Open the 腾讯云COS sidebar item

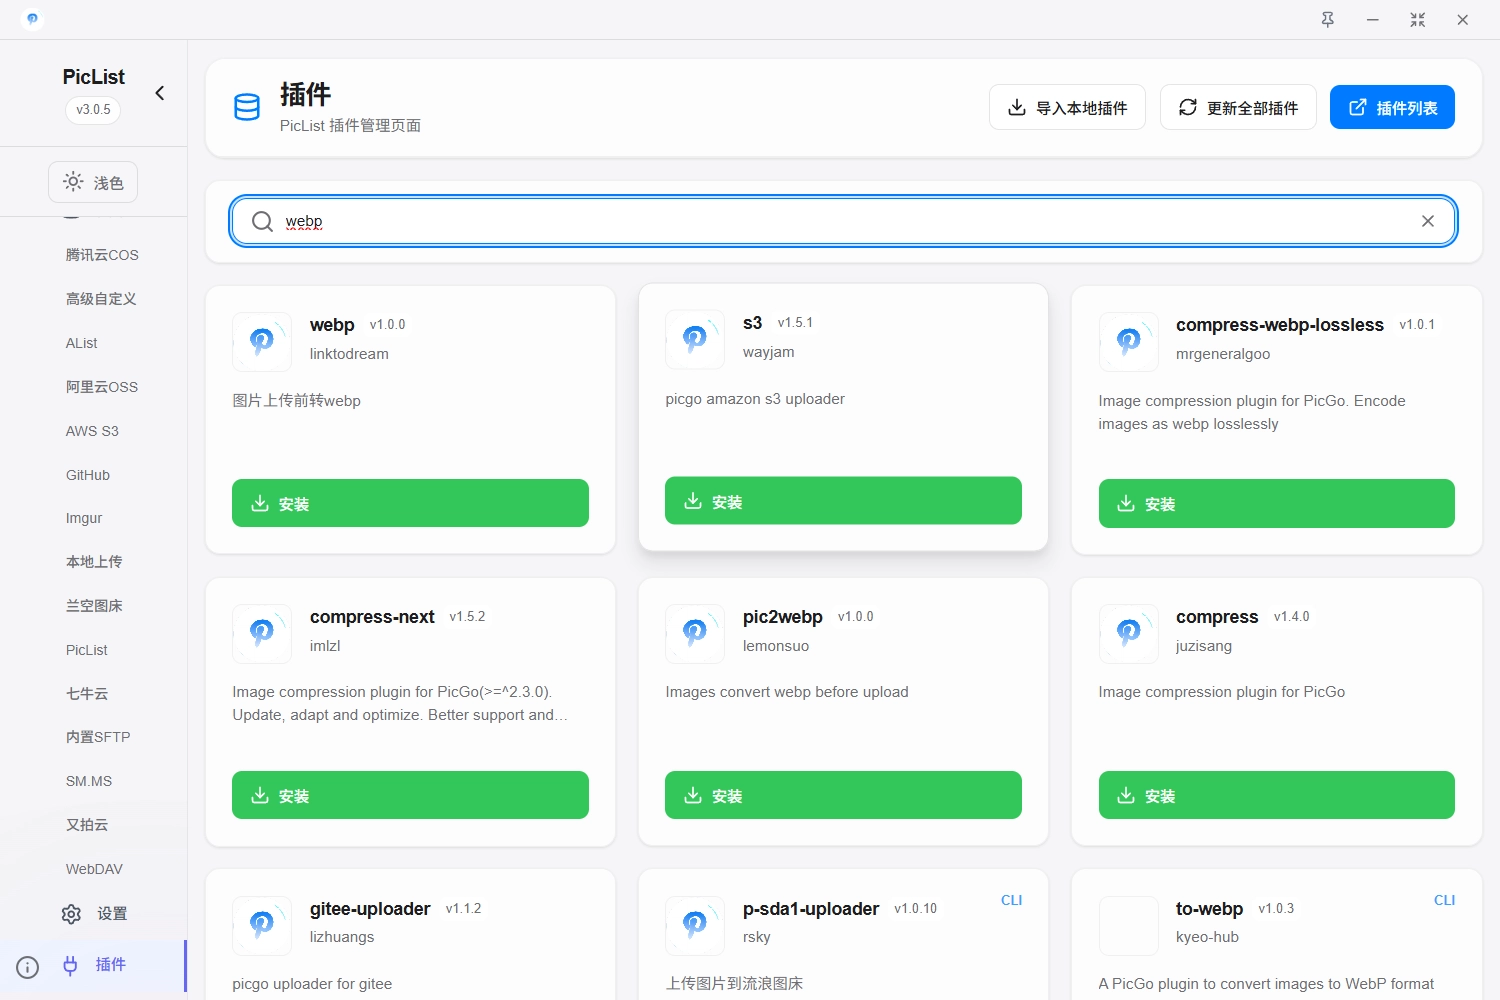[x=102, y=255]
